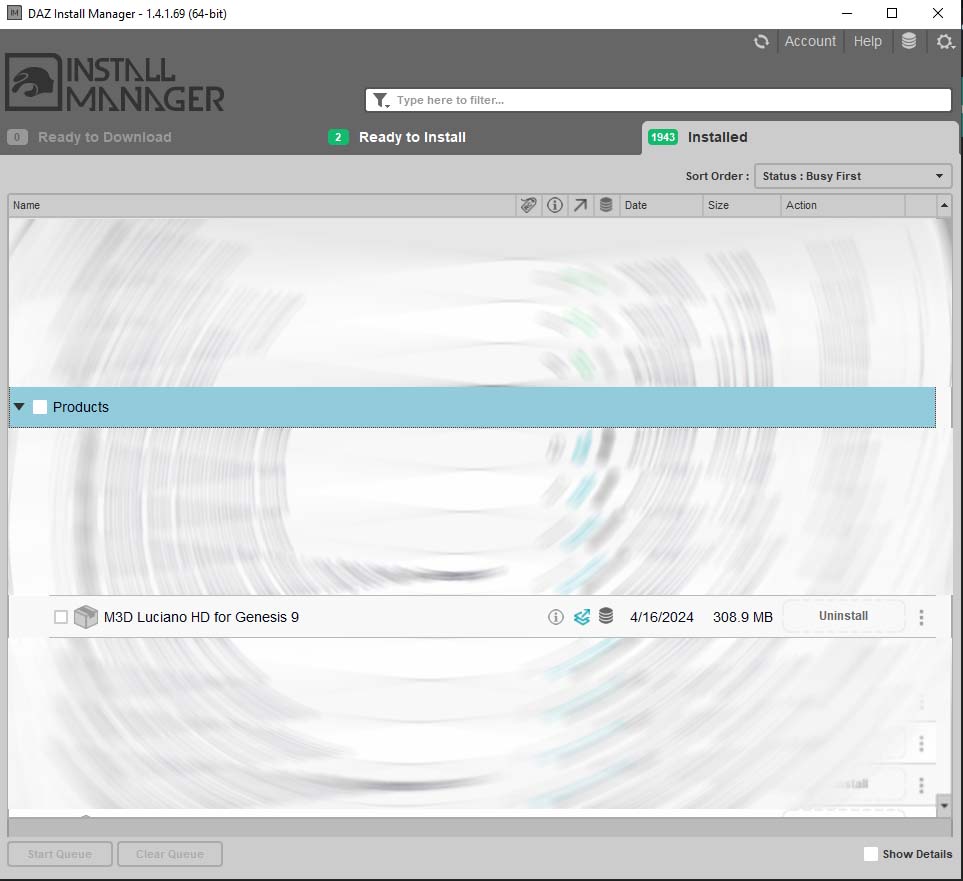The width and height of the screenshot is (963, 881).
Task: Click the DAZ Install Manager logo
Action: [x=115, y=82]
